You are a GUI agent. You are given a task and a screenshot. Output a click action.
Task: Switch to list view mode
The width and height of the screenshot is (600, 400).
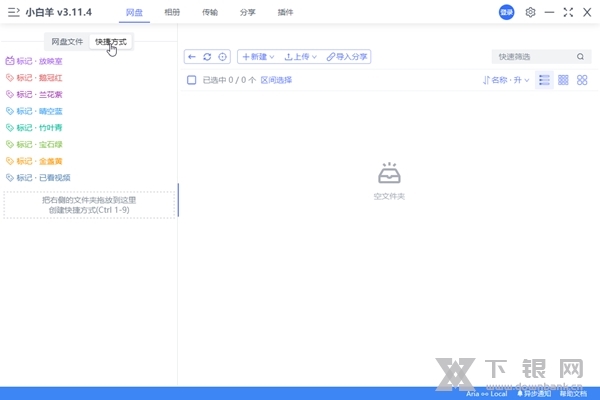544,80
